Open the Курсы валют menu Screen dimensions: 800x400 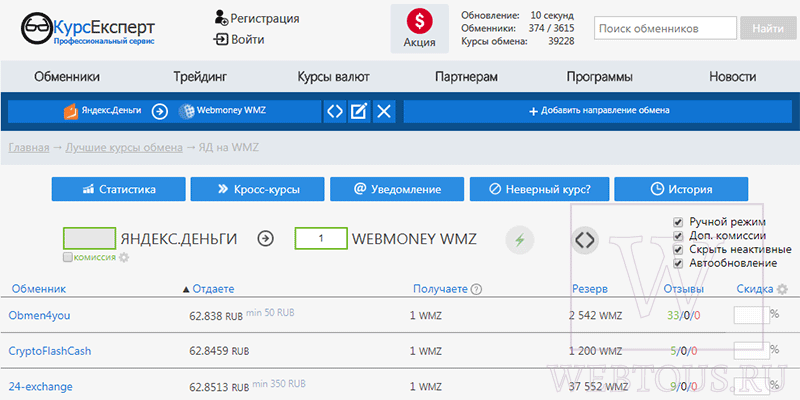(334, 77)
